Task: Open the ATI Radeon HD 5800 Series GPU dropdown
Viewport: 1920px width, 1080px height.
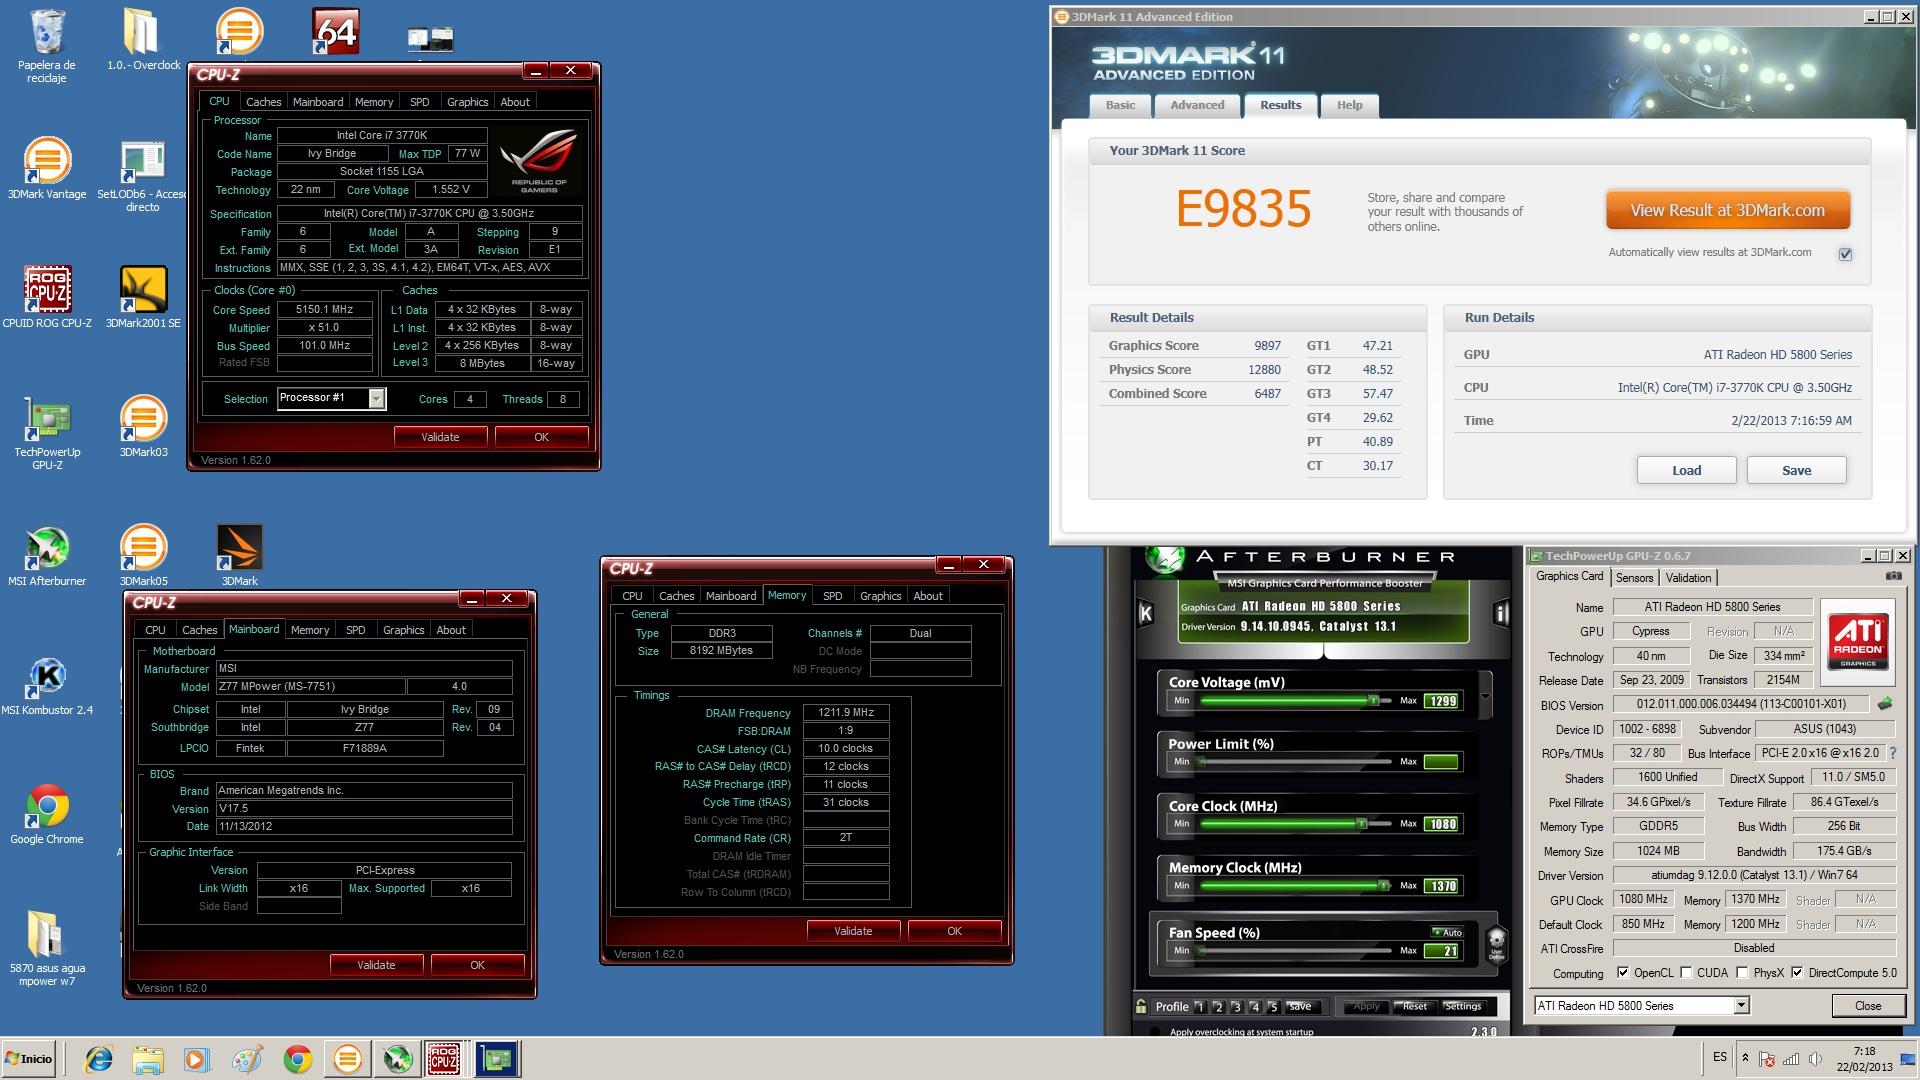Action: 1741,1006
